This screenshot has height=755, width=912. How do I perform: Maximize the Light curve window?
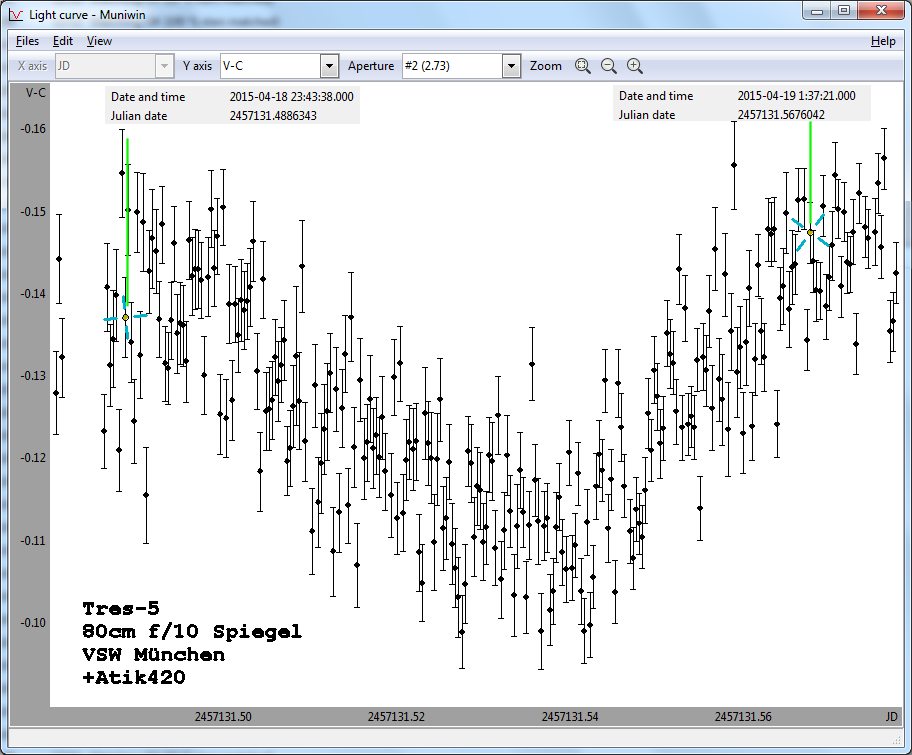[x=843, y=10]
